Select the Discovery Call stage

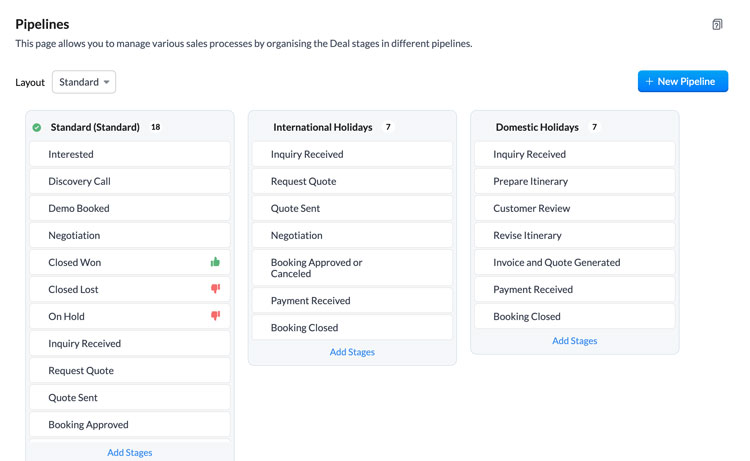130,181
